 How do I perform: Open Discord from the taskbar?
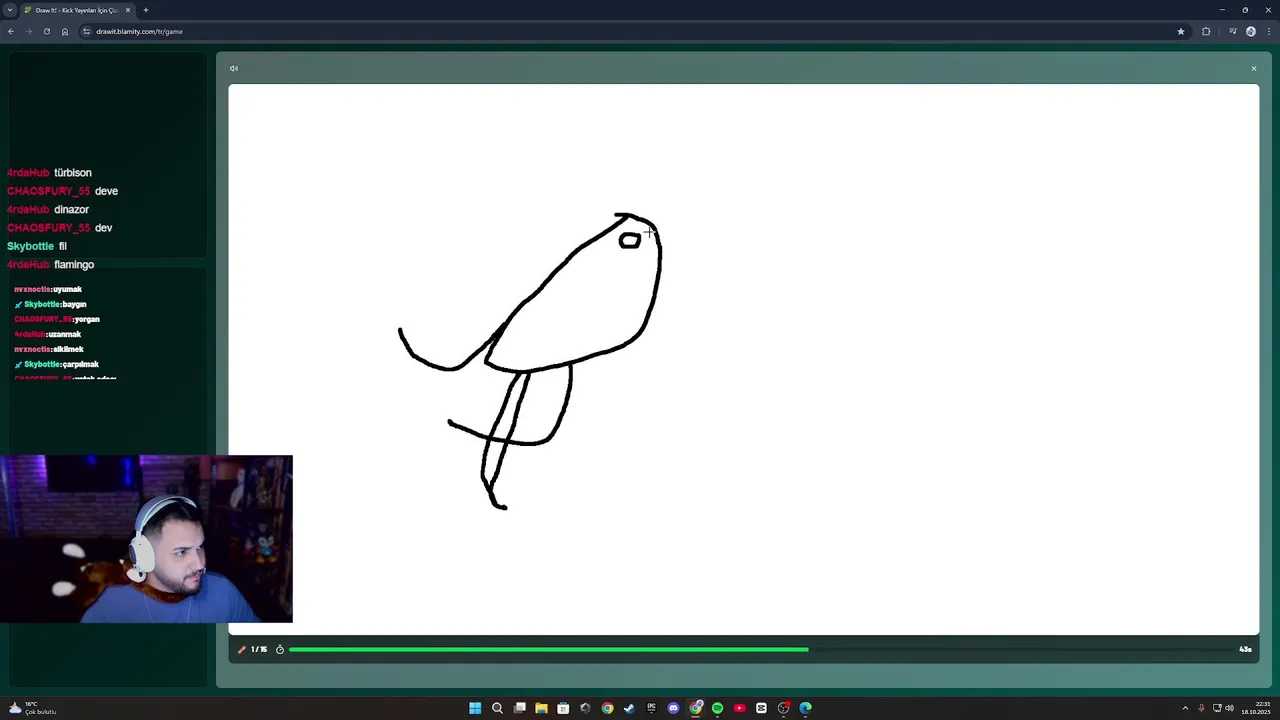pos(673,708)
